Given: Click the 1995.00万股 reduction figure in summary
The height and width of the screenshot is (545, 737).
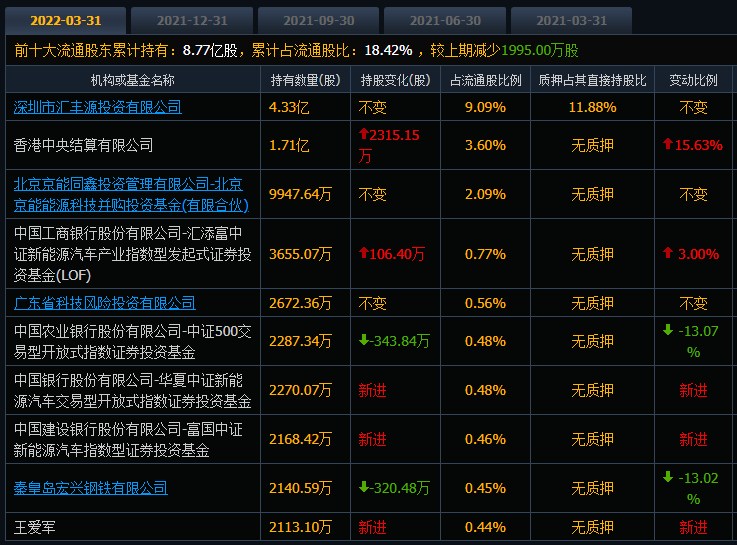Looking at the screenshot, I should [x=540, y=50].
